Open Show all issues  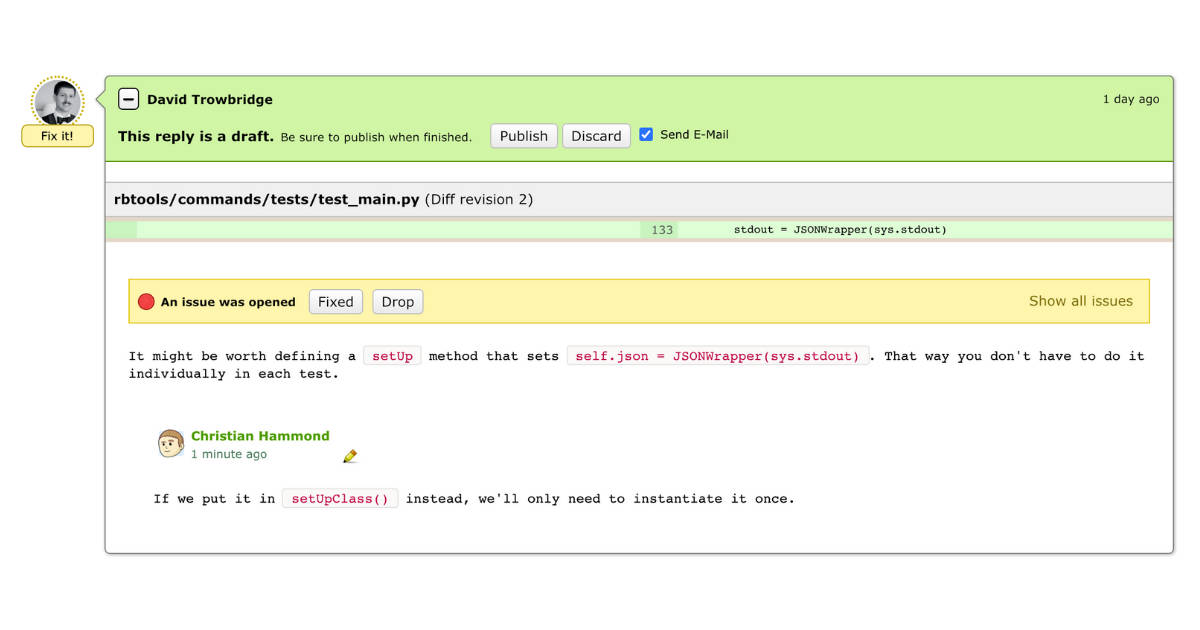click(x=1081, y=300)
